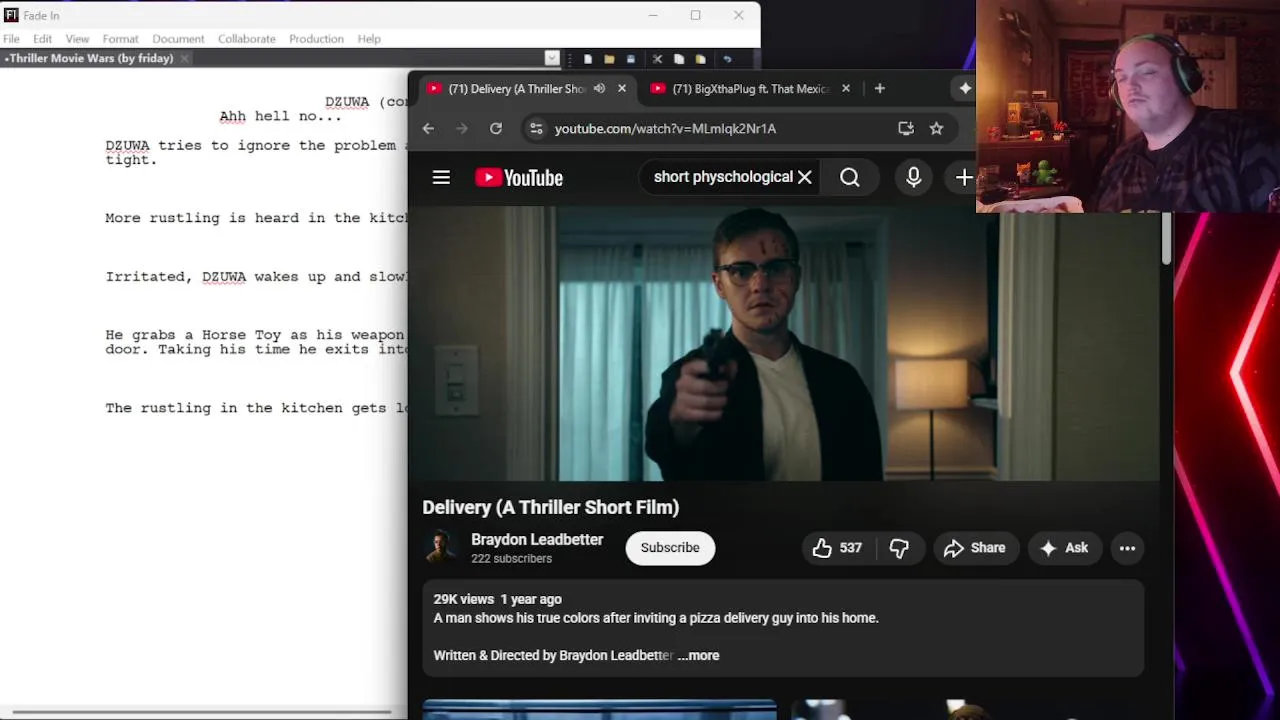
Task: Click the browser page vertical scrollbar
Action: [1166, 240]
